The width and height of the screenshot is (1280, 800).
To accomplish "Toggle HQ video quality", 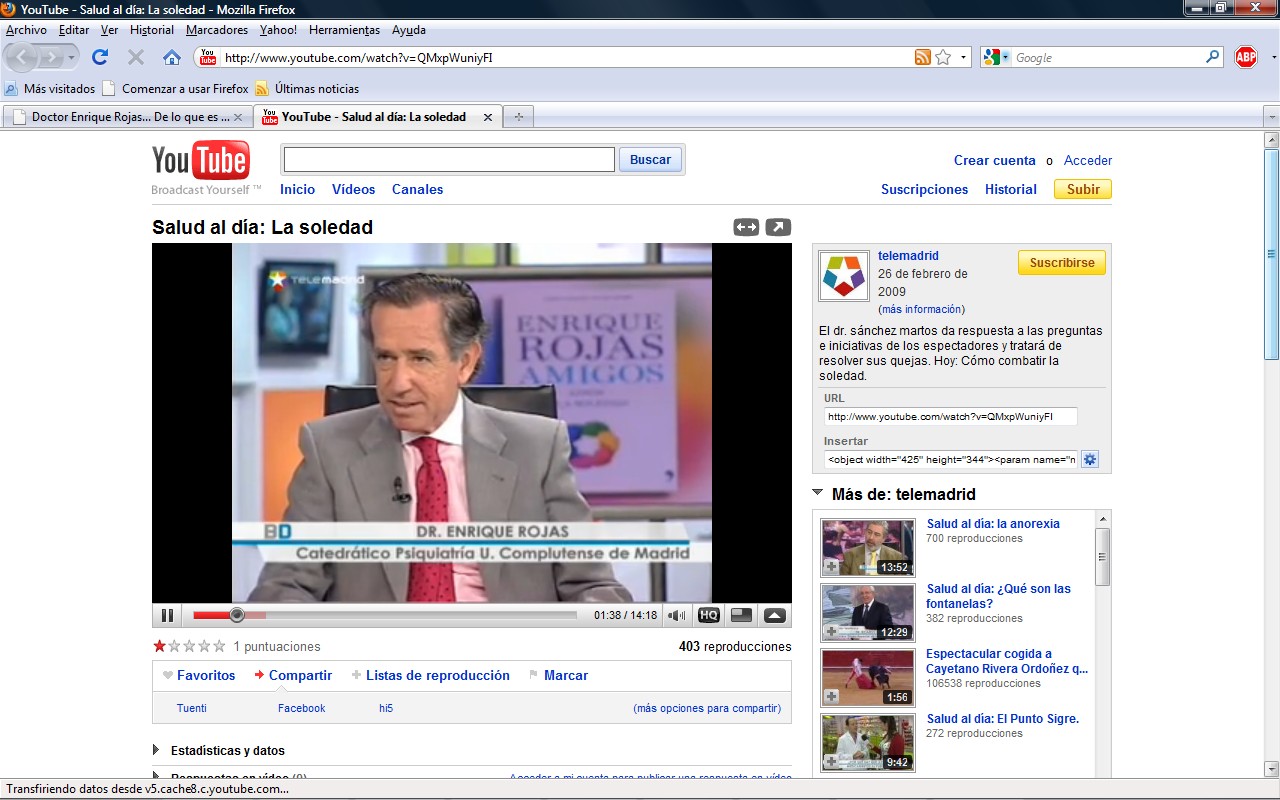I will 708,615.
